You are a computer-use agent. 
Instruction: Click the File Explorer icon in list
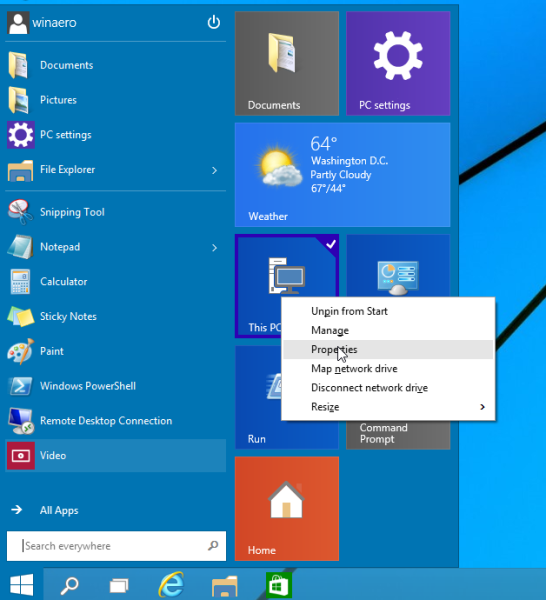(x=20, y=170)
